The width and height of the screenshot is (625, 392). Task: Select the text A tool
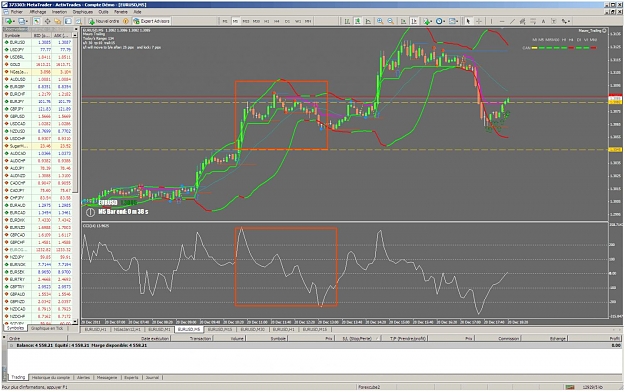(x=543, y=21)
